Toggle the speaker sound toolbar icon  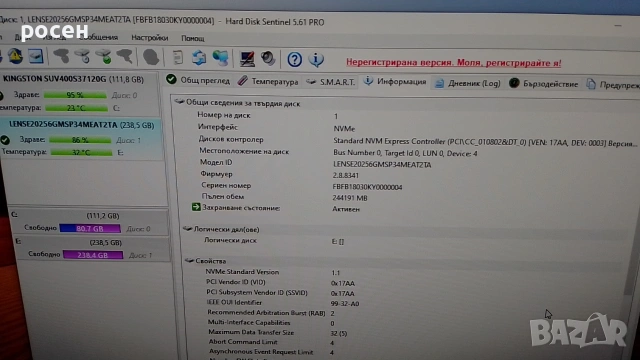(268, 59)
